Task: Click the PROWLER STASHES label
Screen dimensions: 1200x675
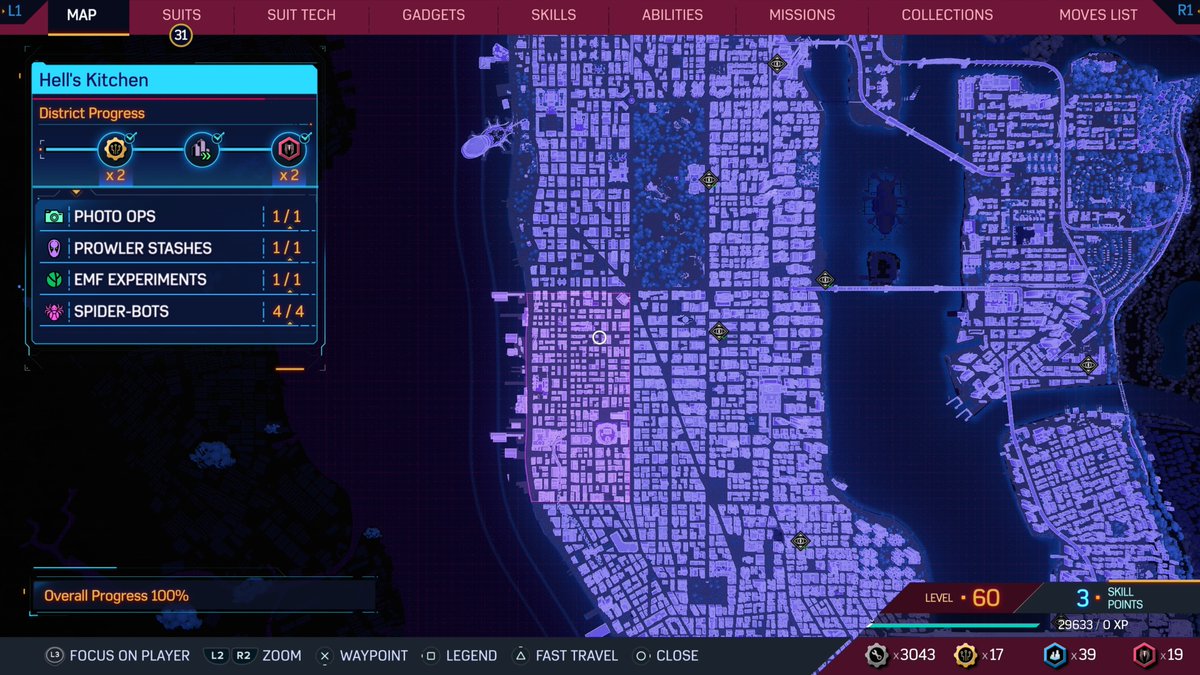Action: click(x=143, y=248)
